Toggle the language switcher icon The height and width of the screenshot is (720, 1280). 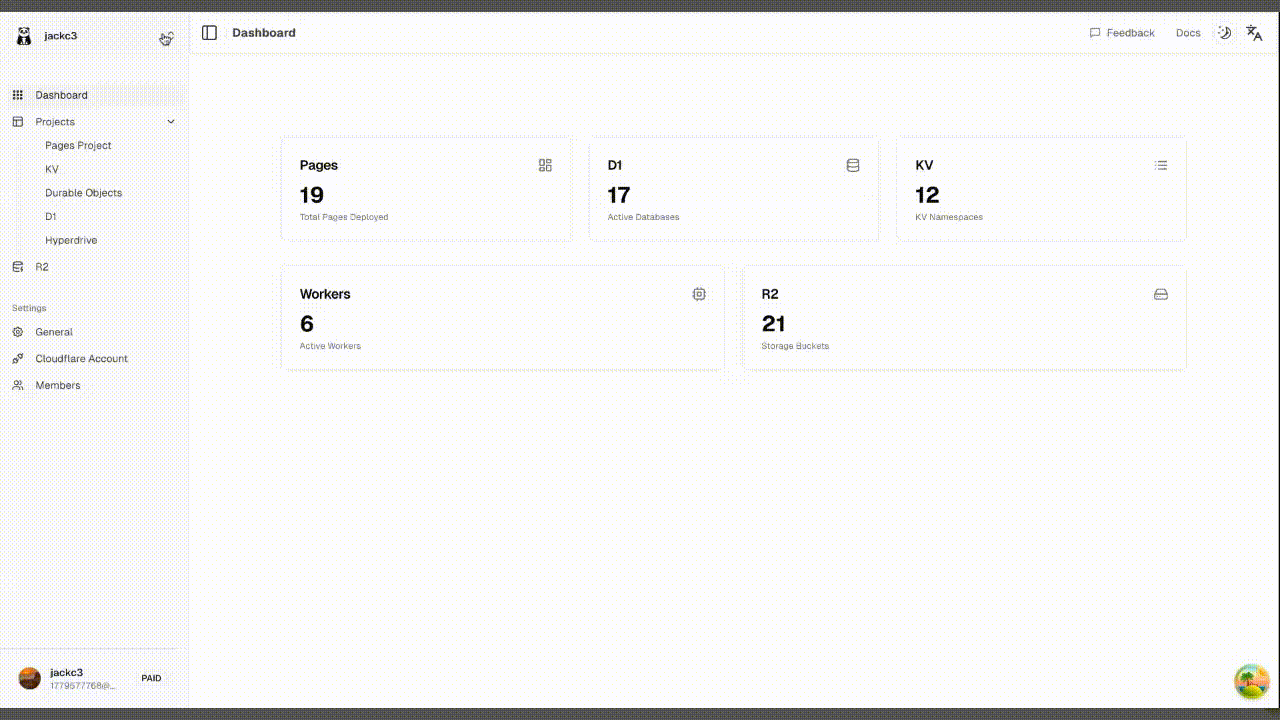(x=1254, y=32)
